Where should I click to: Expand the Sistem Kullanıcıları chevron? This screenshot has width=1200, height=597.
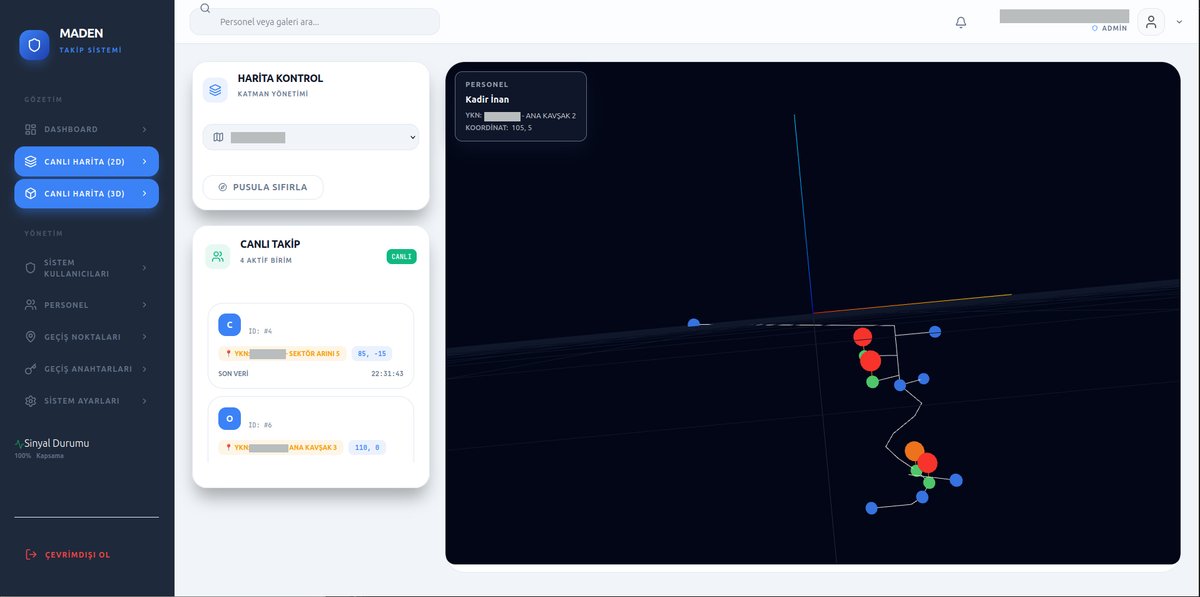pyautogui.click(x=144, y=268)
